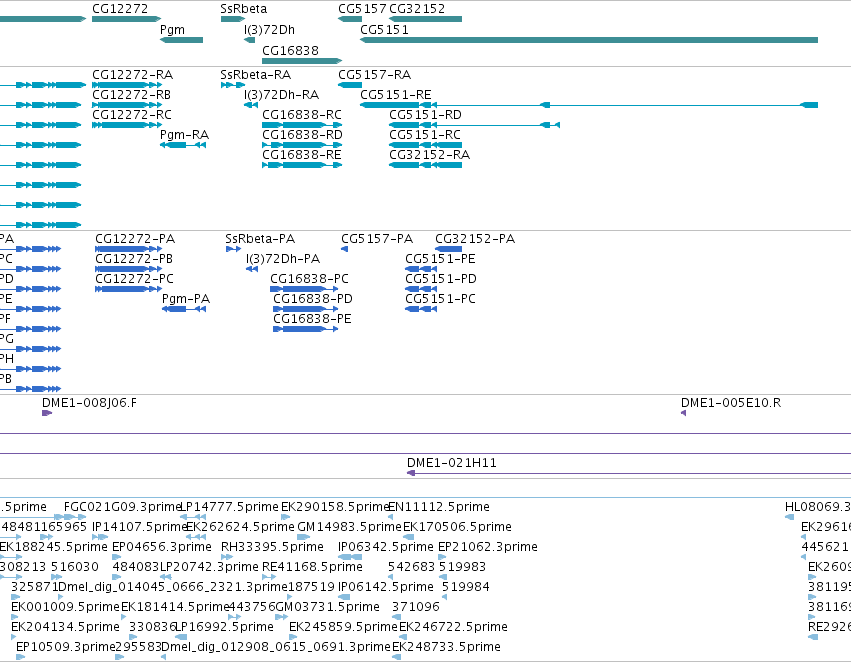Viewport: 851px width, 662px height.
Task: Select EST label EK245859.5prime
Action: tap(343, 627)
